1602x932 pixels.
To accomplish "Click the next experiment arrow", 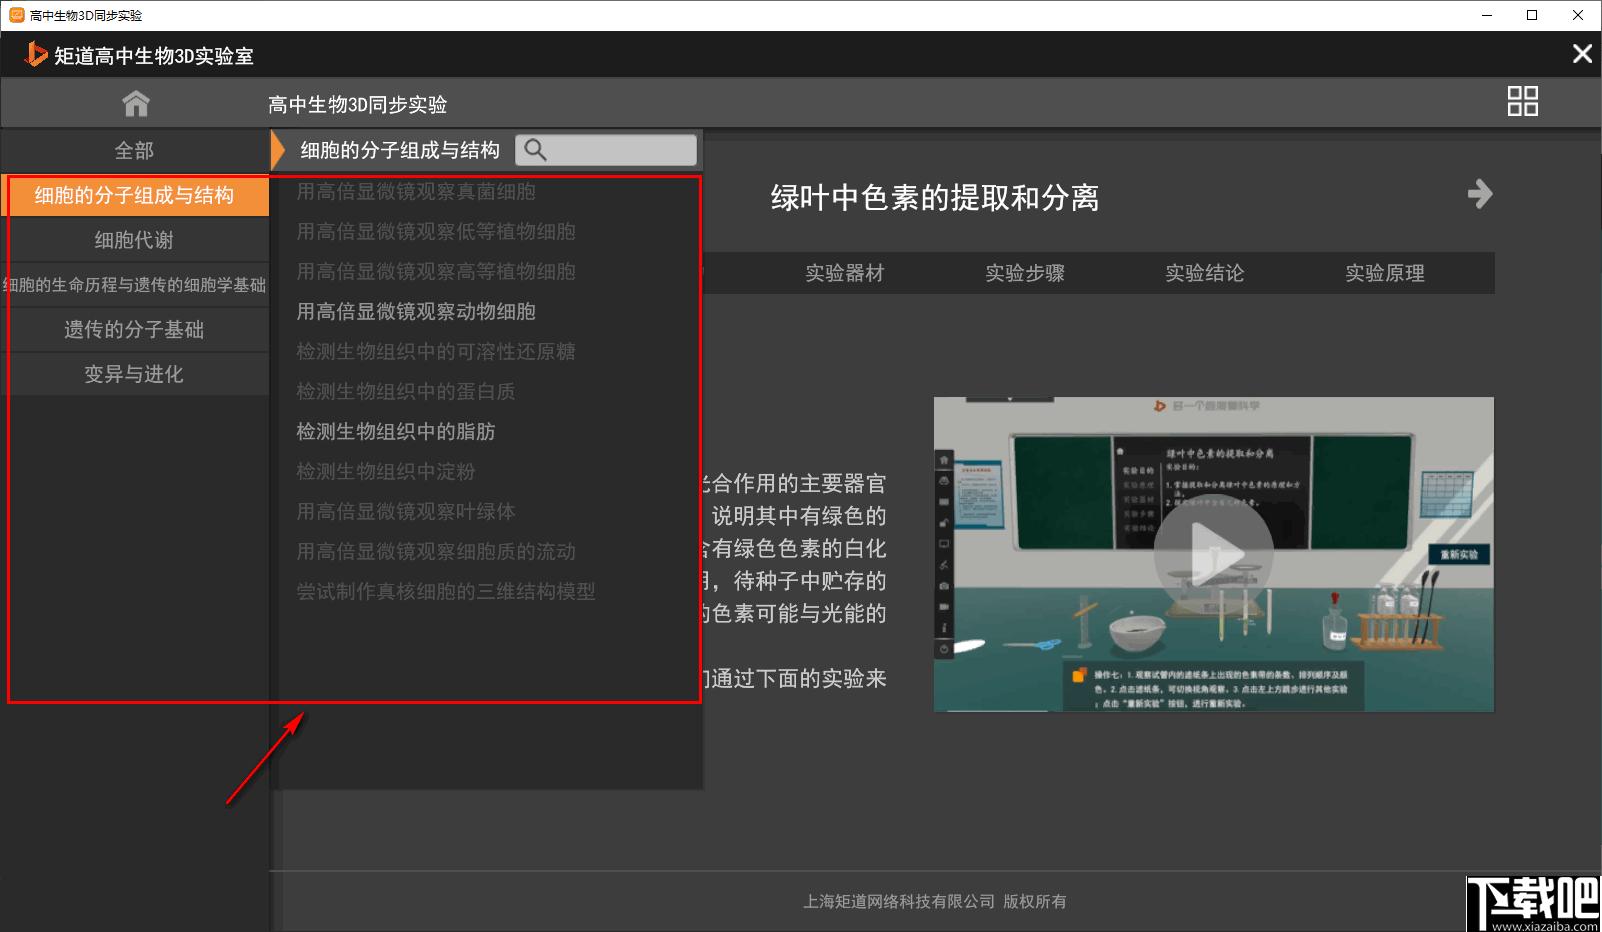I will point(1480,193).
